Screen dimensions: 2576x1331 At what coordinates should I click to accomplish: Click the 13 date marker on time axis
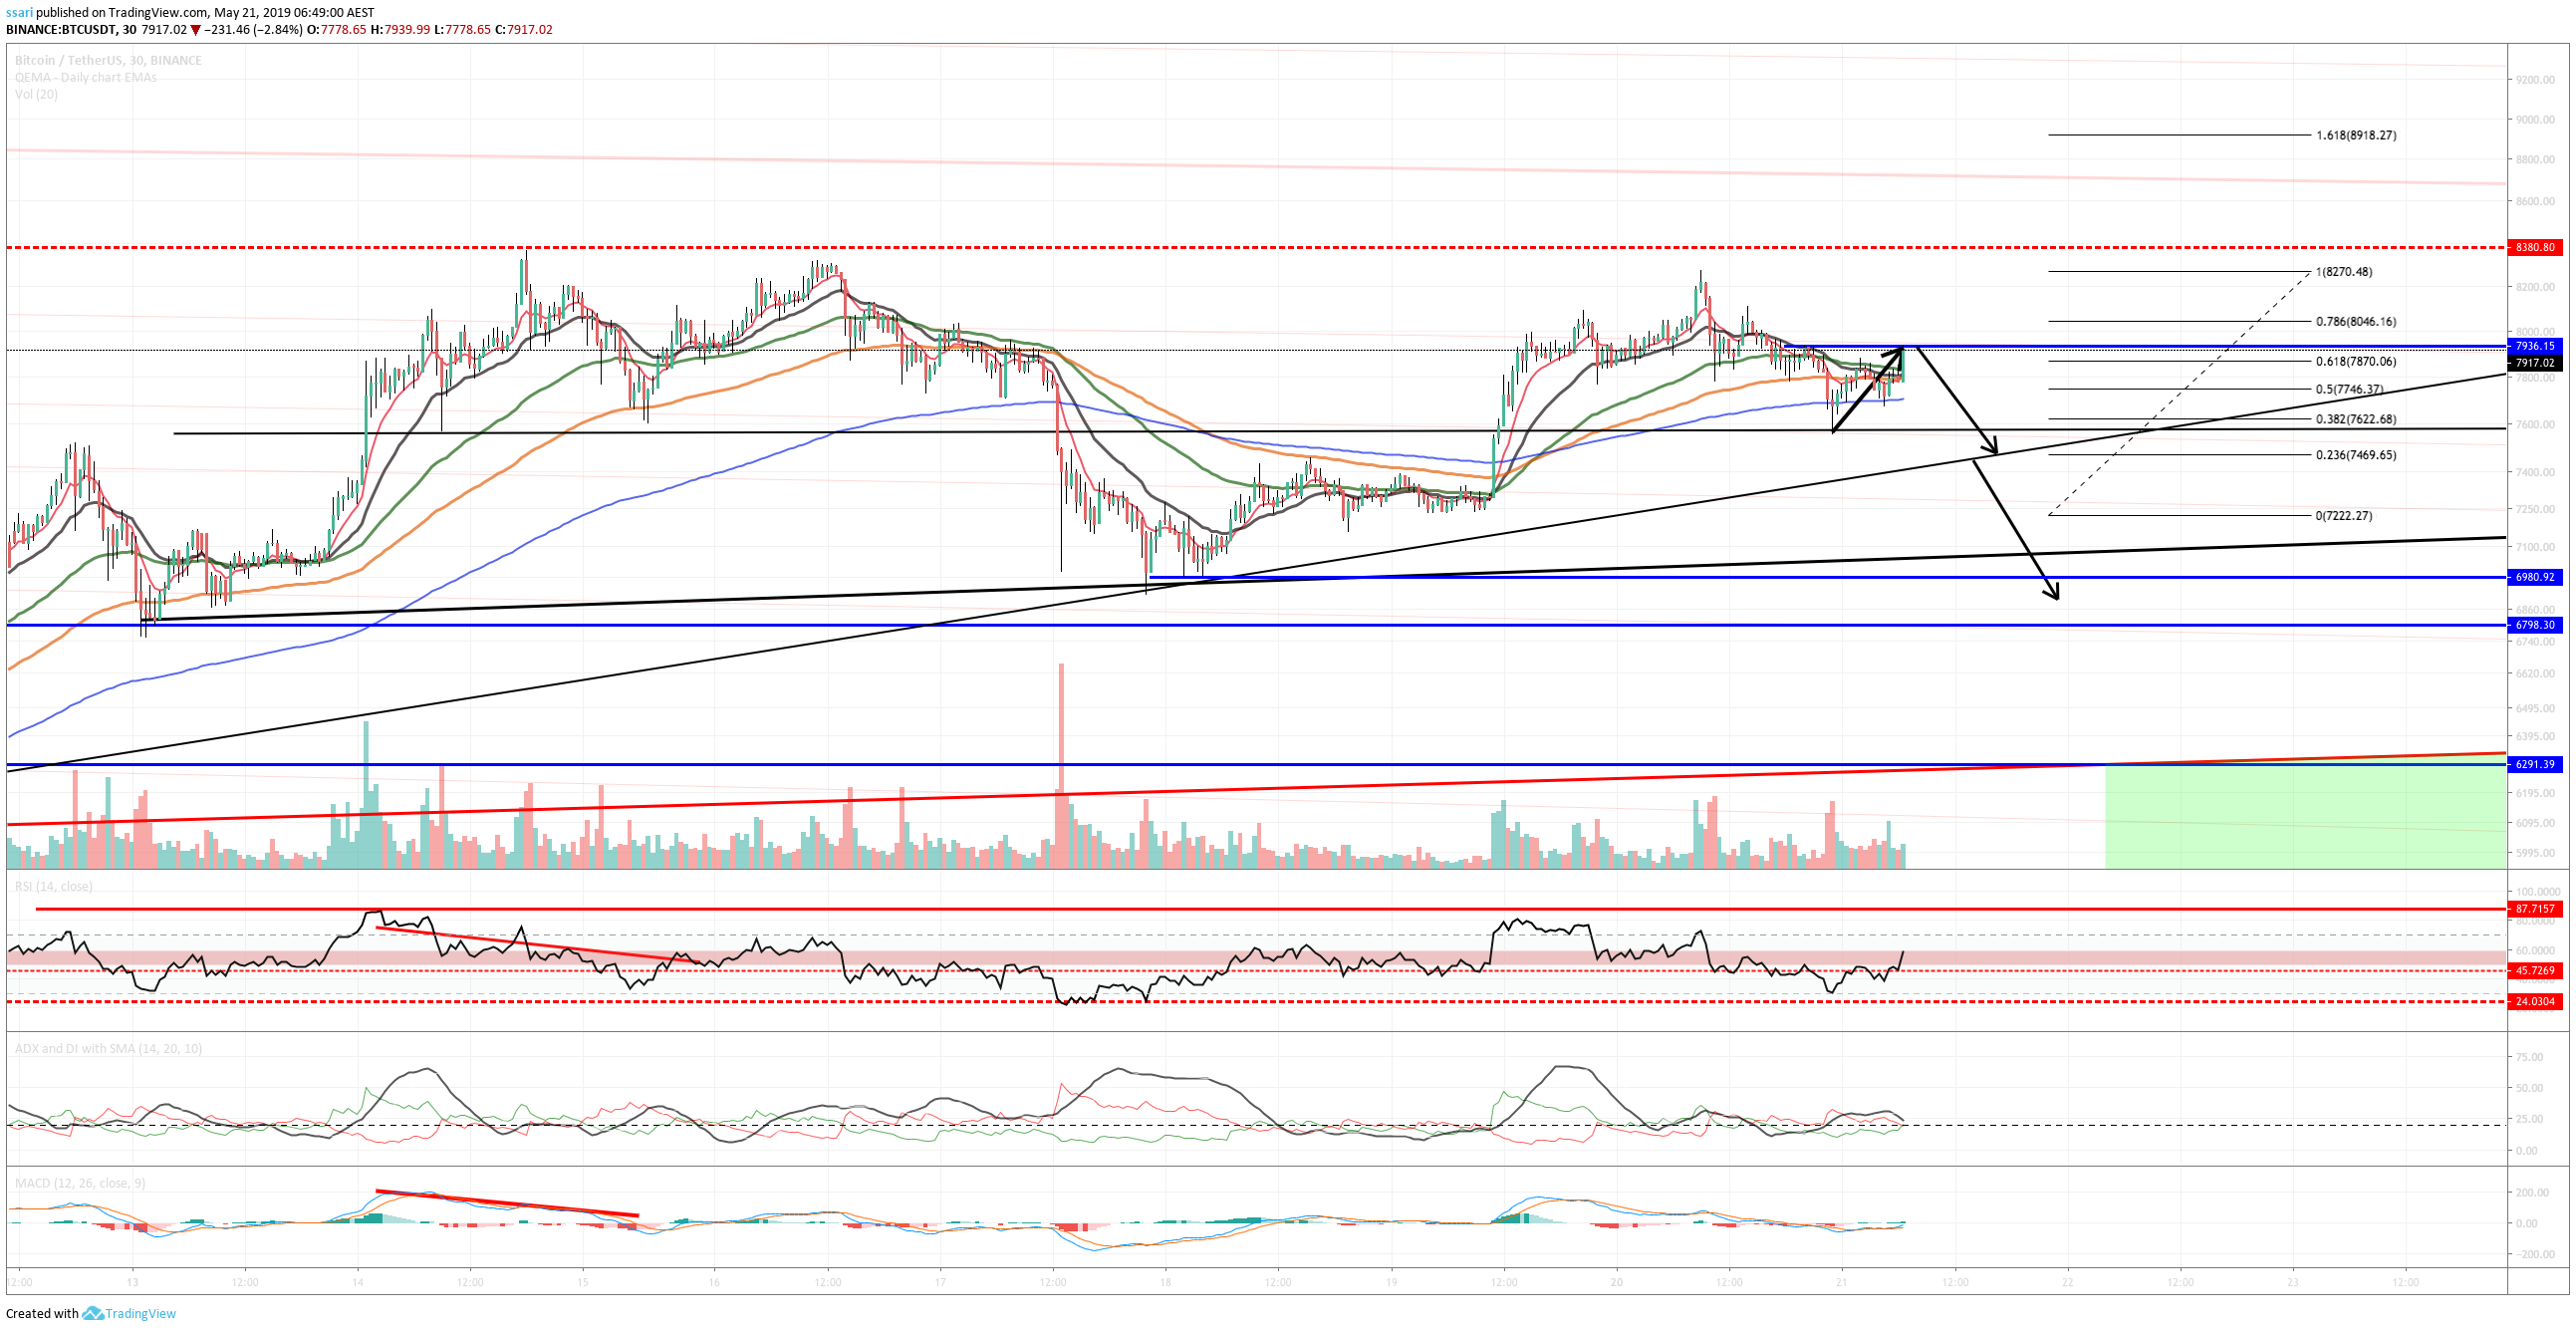[132, 1282]
